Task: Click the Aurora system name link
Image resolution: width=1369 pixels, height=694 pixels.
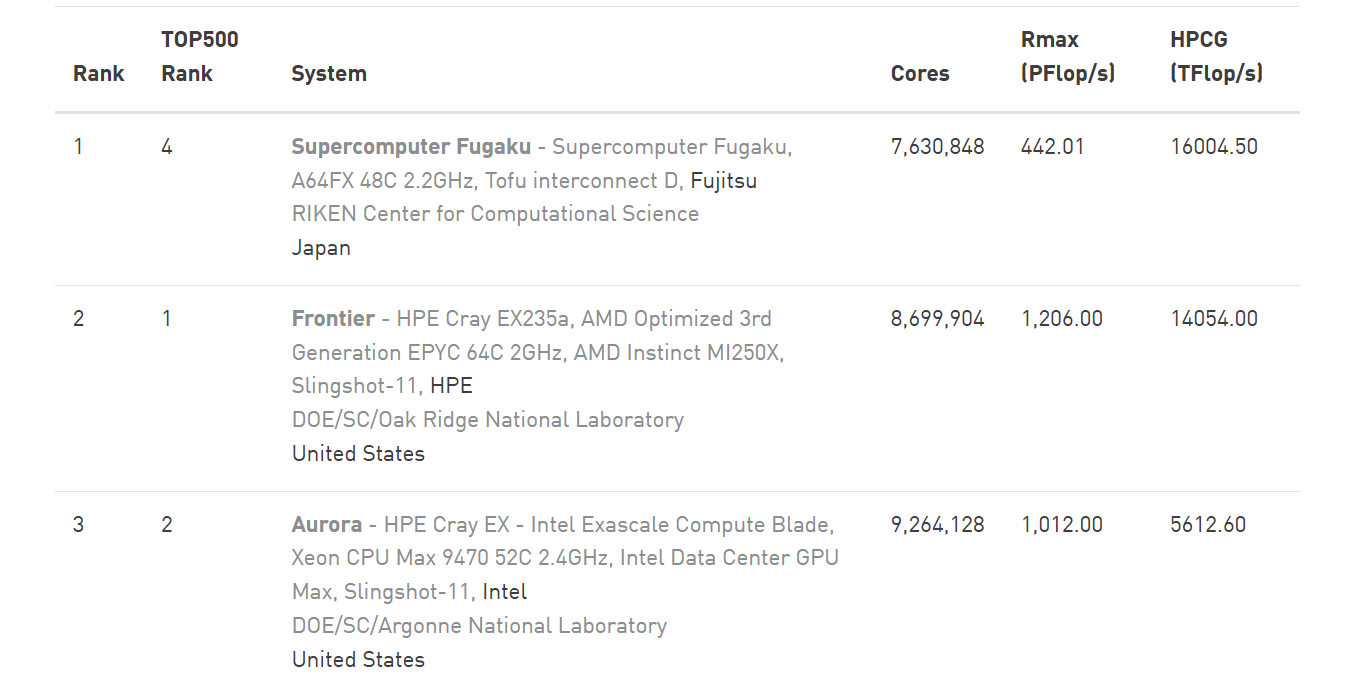Action: click(x=327, y=525)
